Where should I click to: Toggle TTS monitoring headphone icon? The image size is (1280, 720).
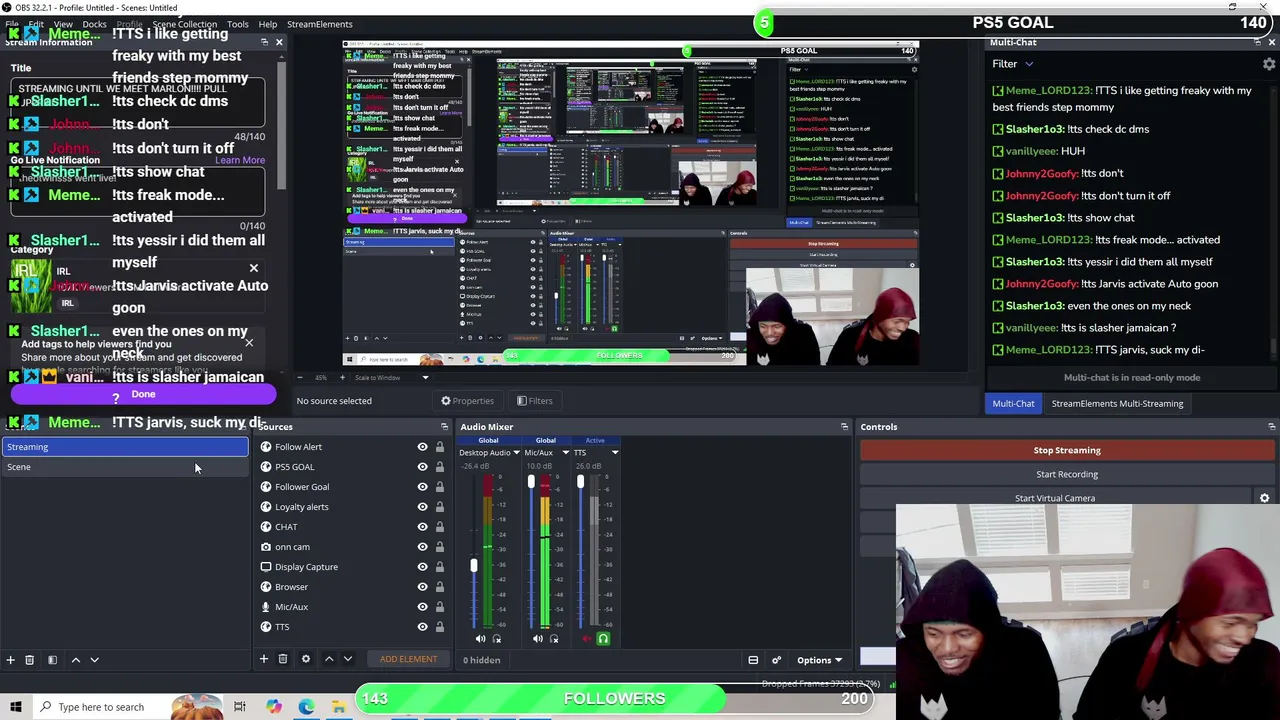(603, 639)
